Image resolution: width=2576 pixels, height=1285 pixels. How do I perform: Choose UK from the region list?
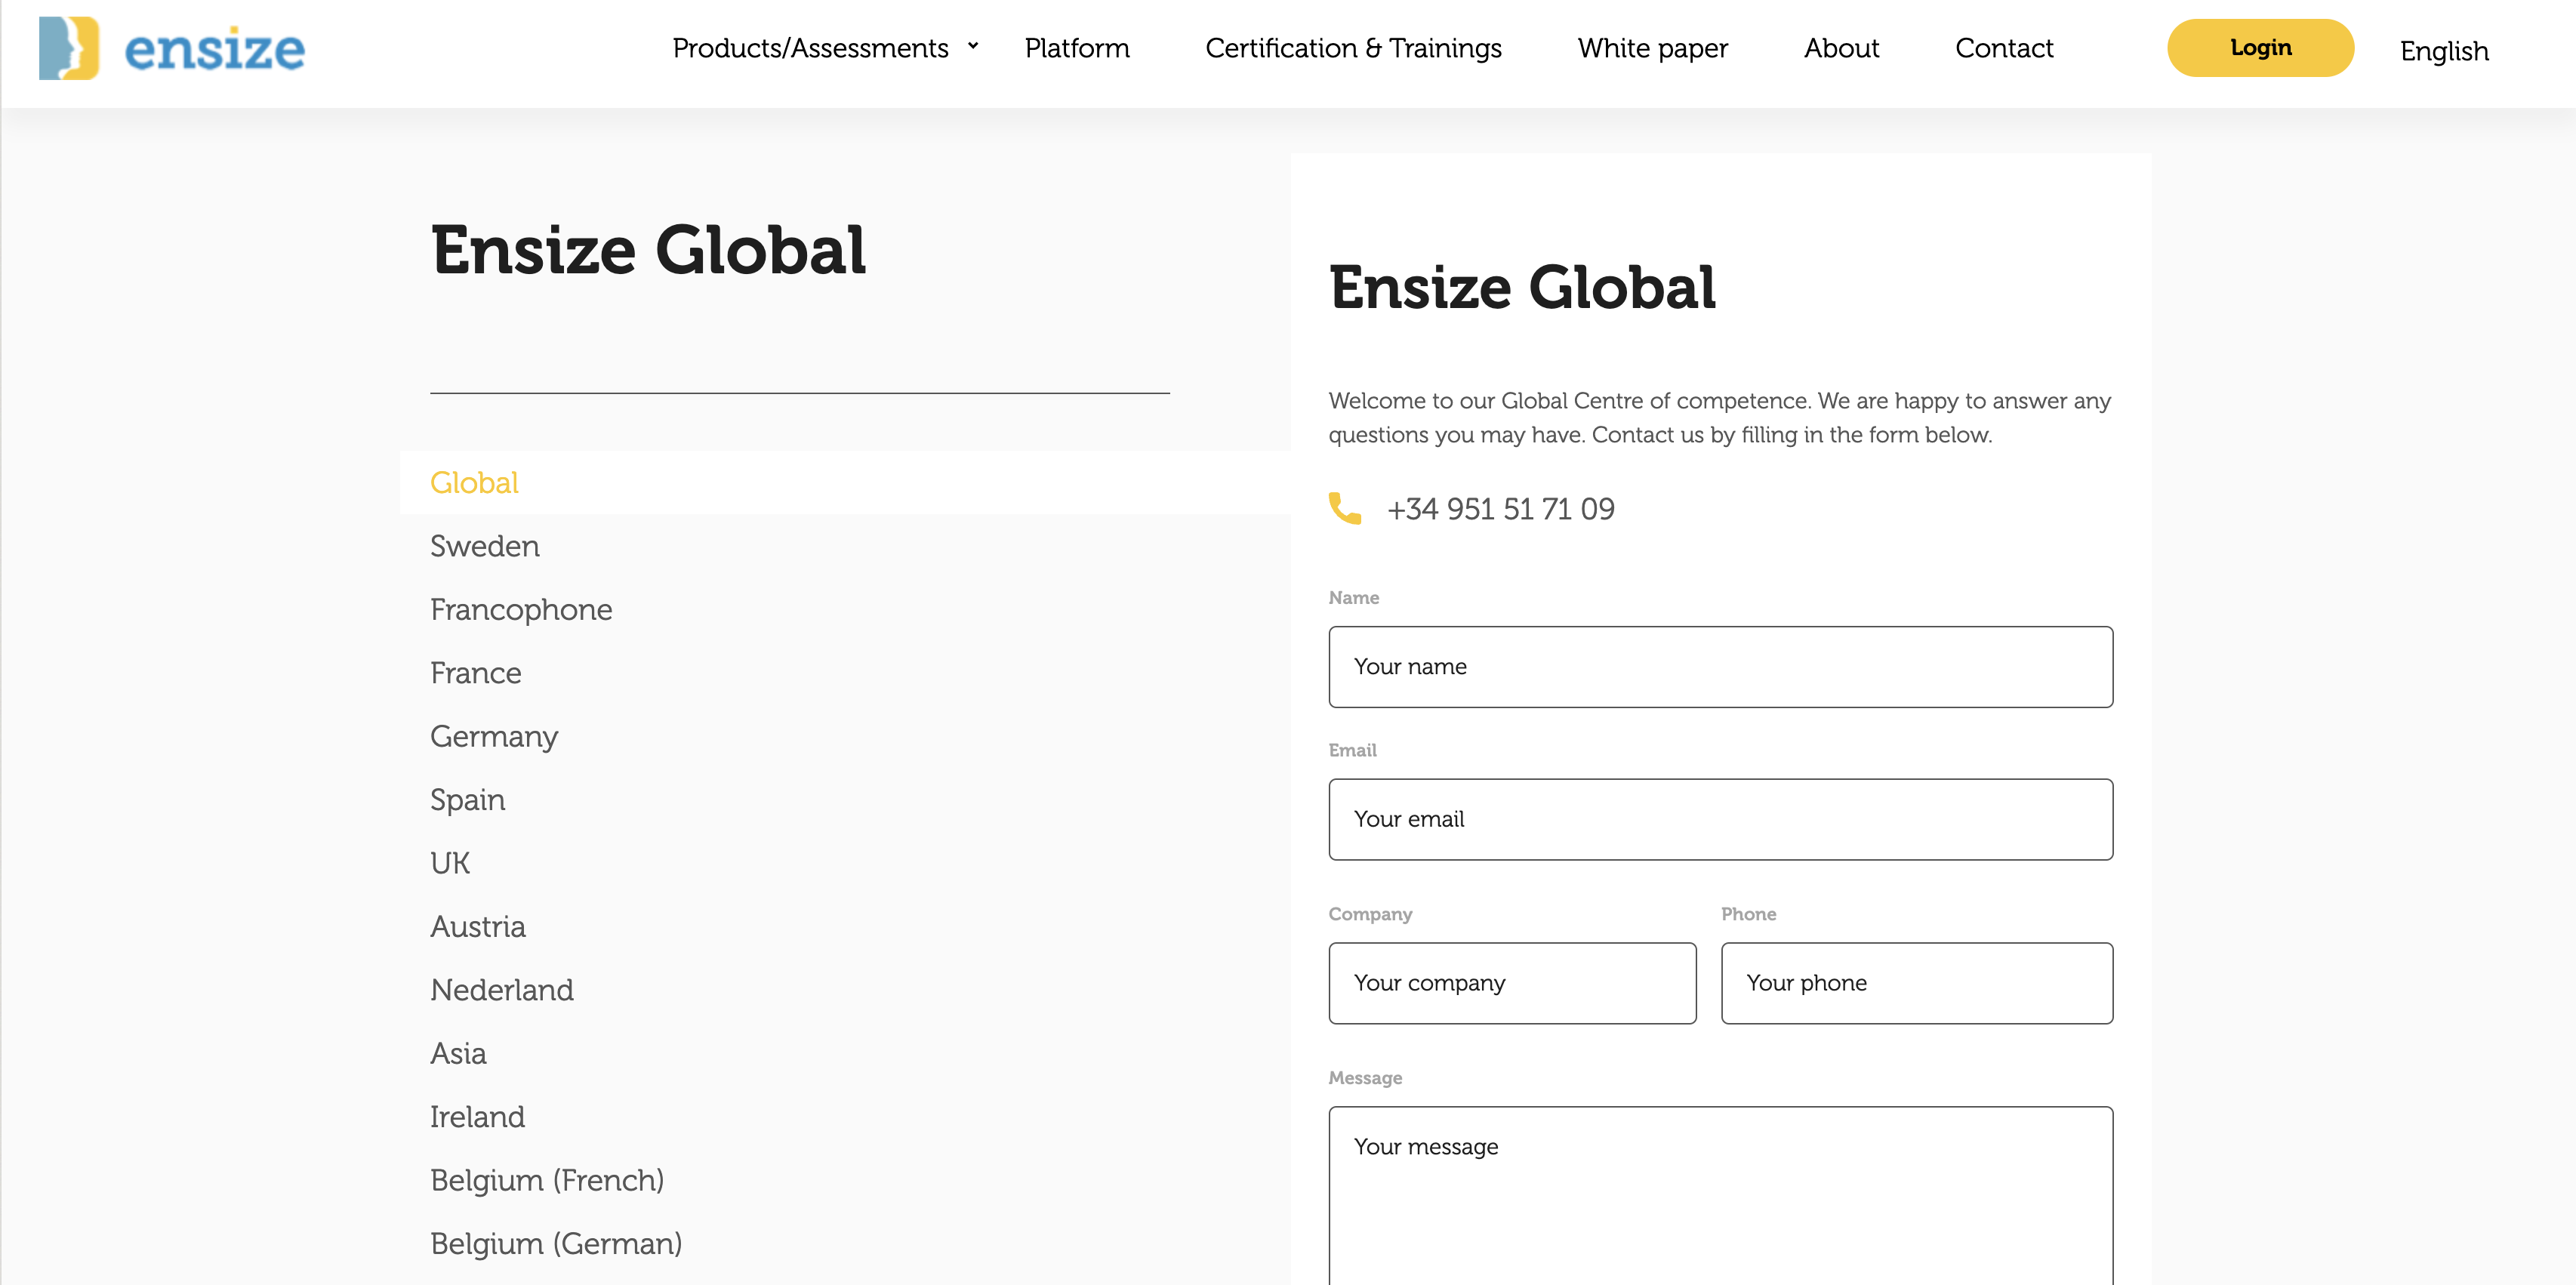(450, 863)
